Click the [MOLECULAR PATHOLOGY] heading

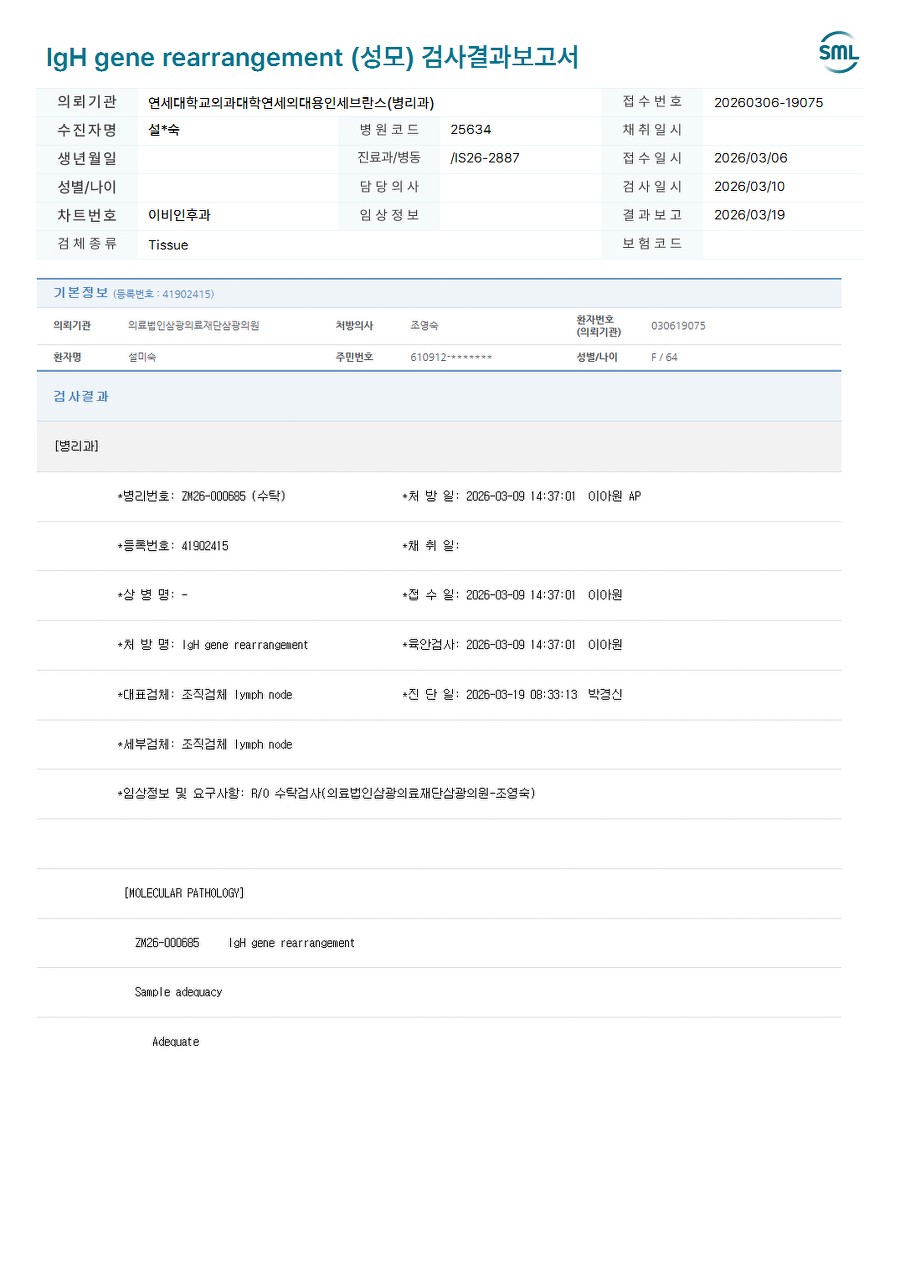pos(184,893)
